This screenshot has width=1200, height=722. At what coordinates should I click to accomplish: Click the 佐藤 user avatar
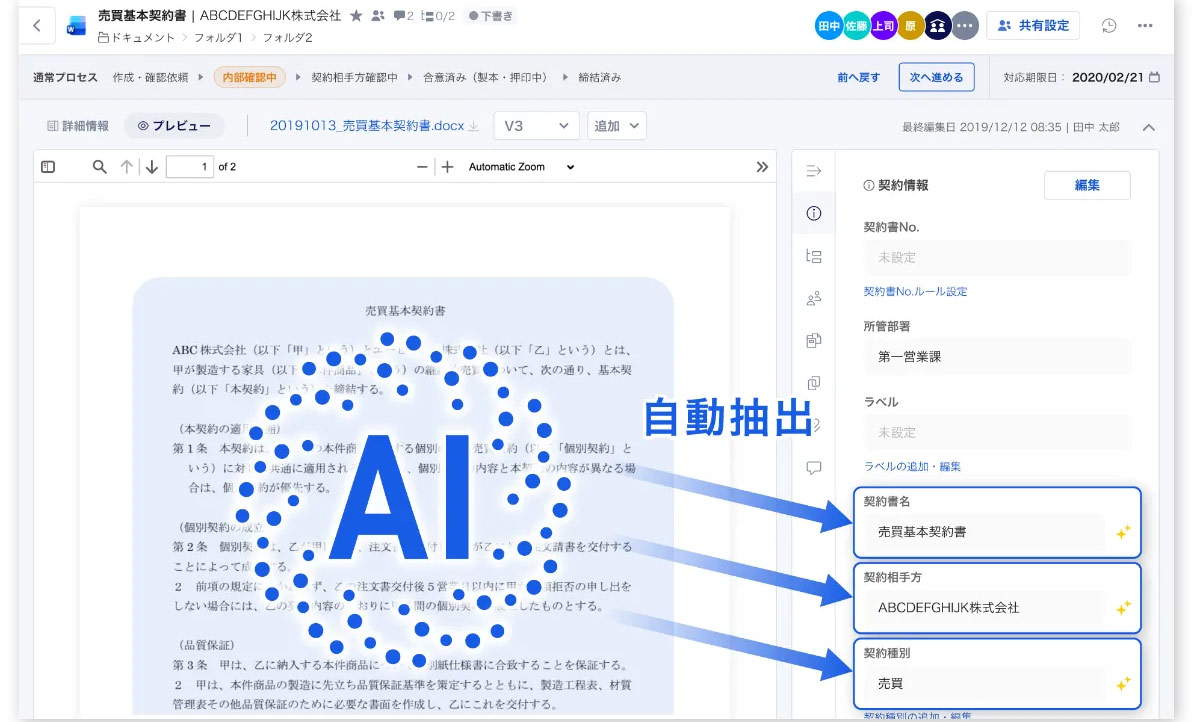point(856,26)
